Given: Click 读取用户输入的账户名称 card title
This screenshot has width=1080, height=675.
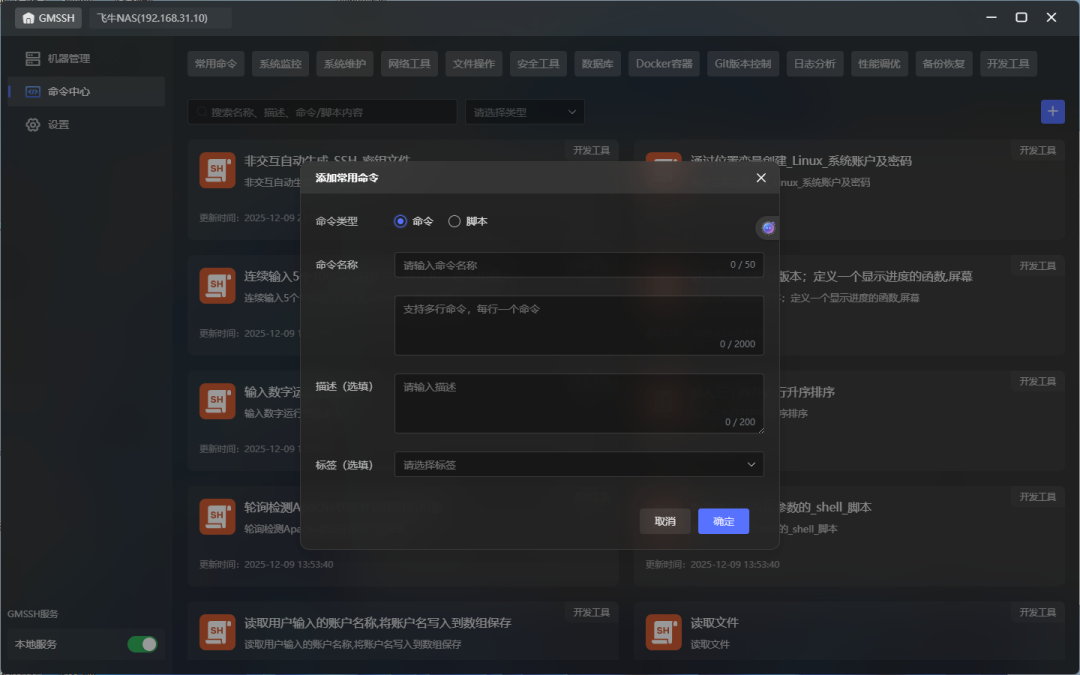Looking at the screenshot, I should click(377, 623).
